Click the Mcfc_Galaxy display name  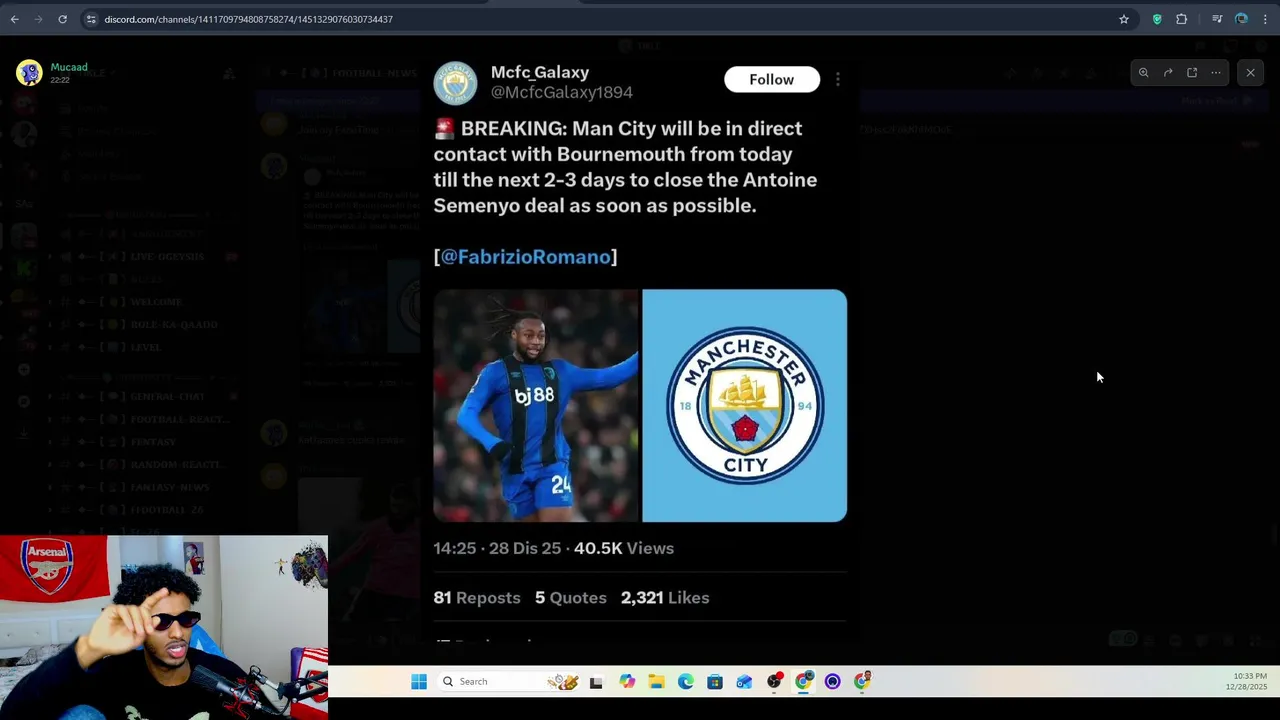[x=540, y=72]
